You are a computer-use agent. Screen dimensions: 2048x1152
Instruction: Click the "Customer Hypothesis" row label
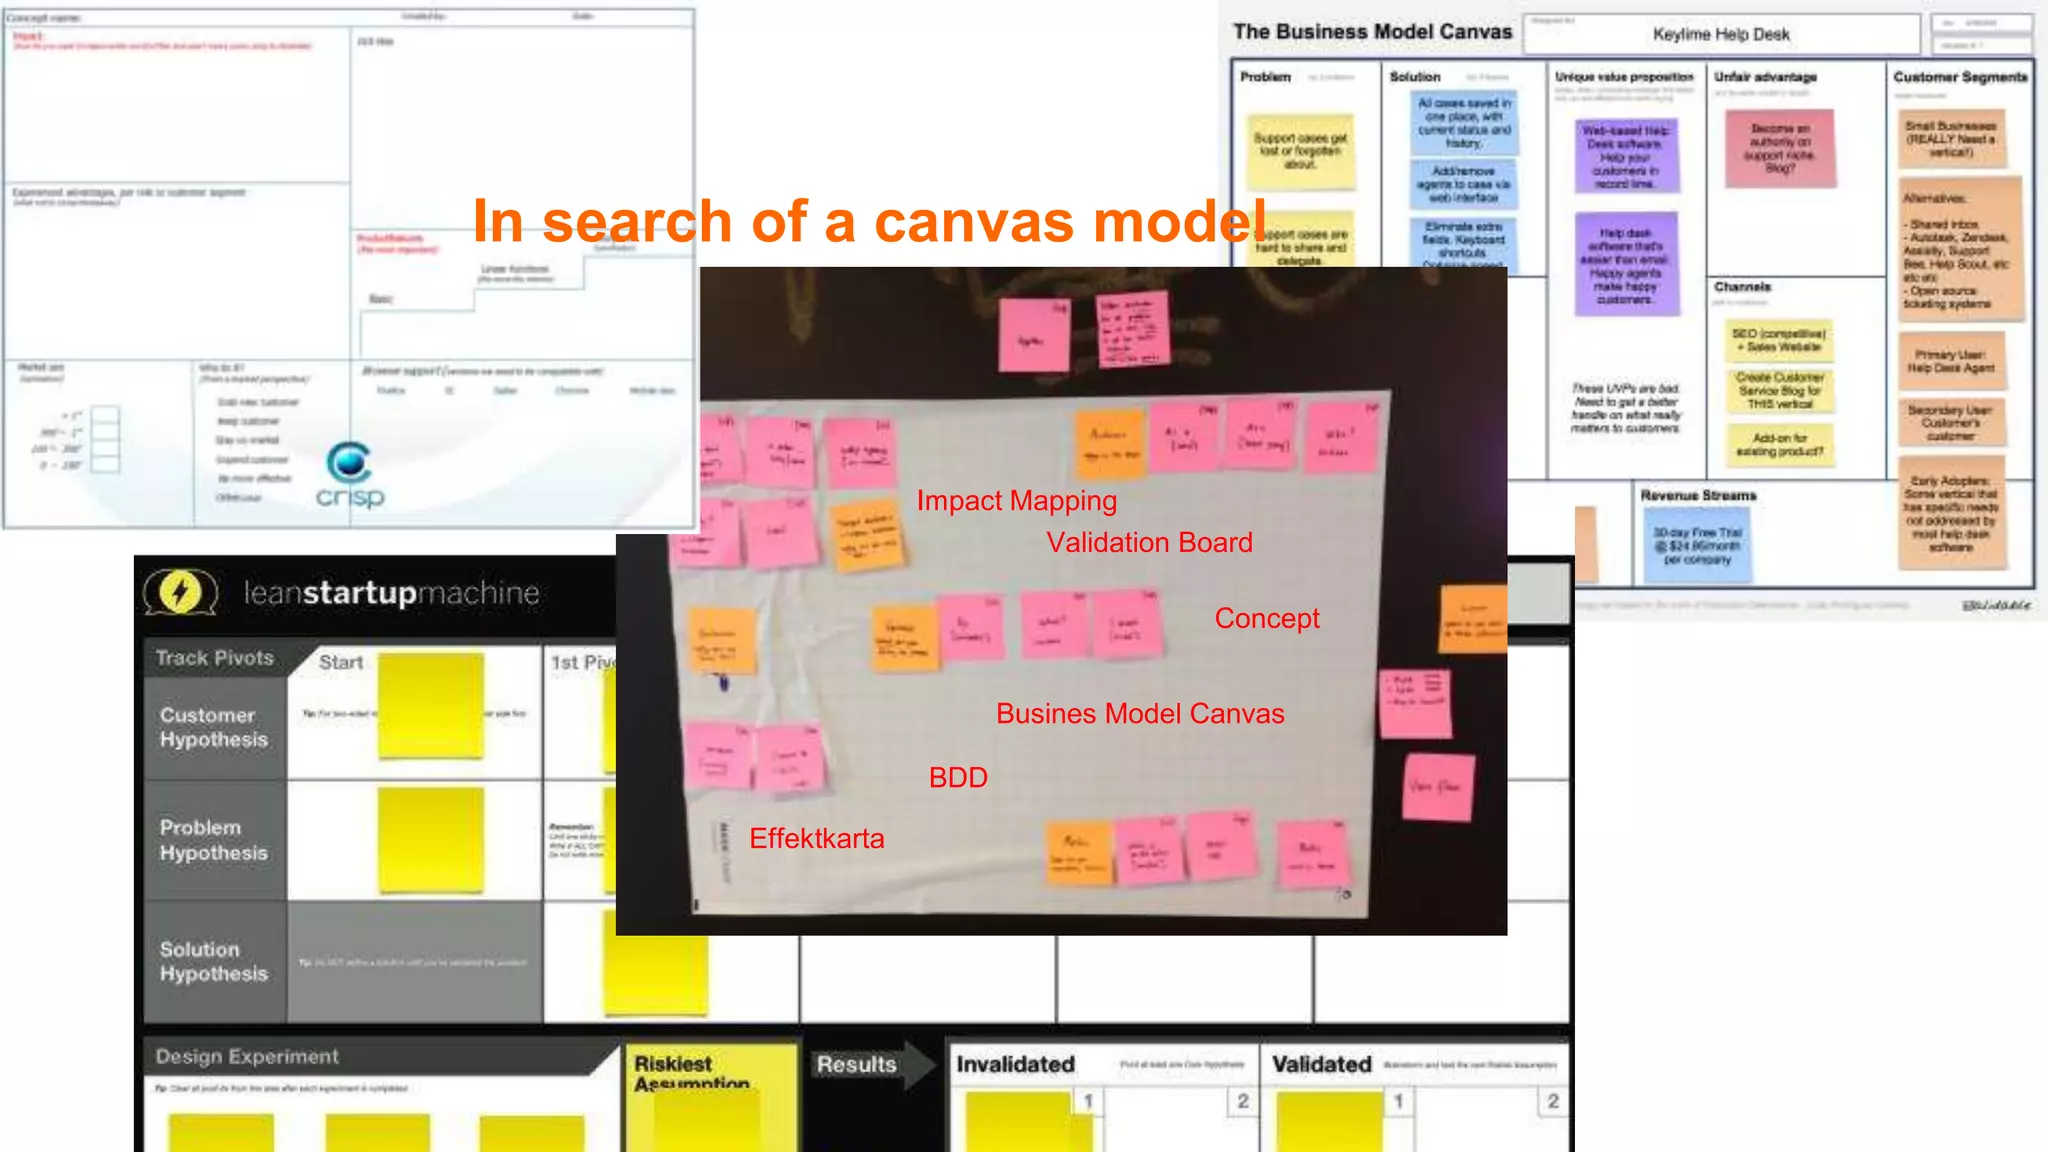[214, 727]
